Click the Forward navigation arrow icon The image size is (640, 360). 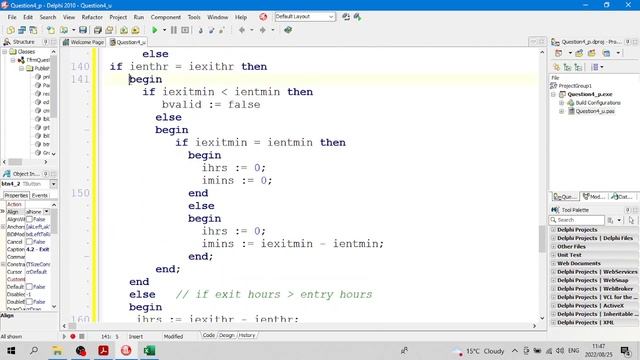point(263,30)
